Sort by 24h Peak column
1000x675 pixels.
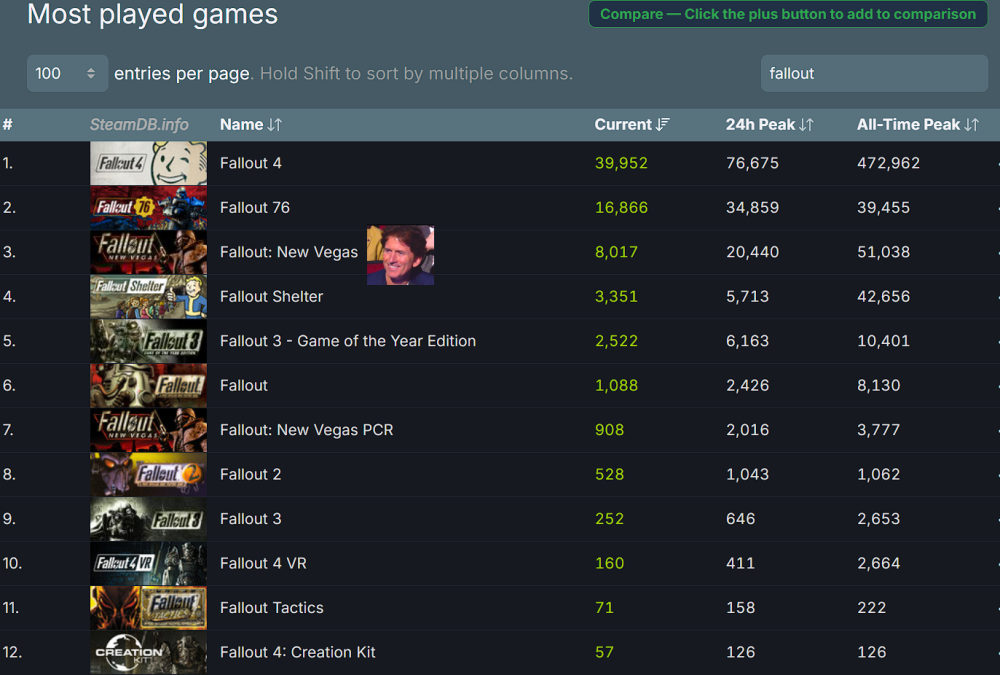coord(769,125)
